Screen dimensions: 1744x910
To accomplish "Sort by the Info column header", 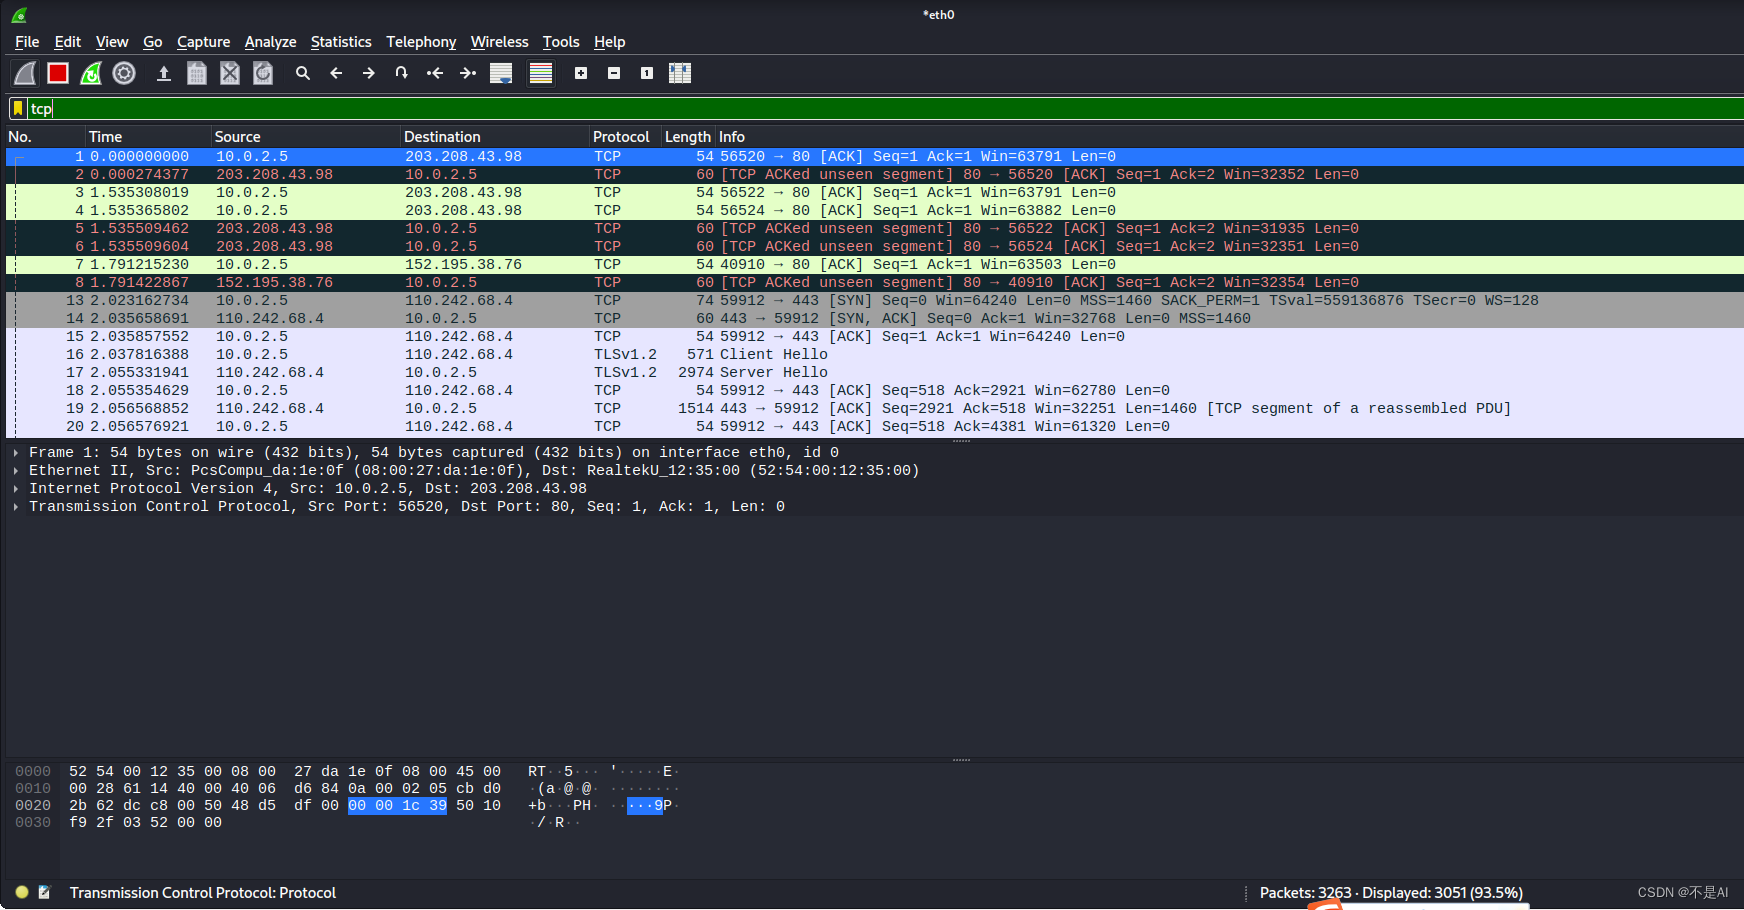I will click(1229, 137).
